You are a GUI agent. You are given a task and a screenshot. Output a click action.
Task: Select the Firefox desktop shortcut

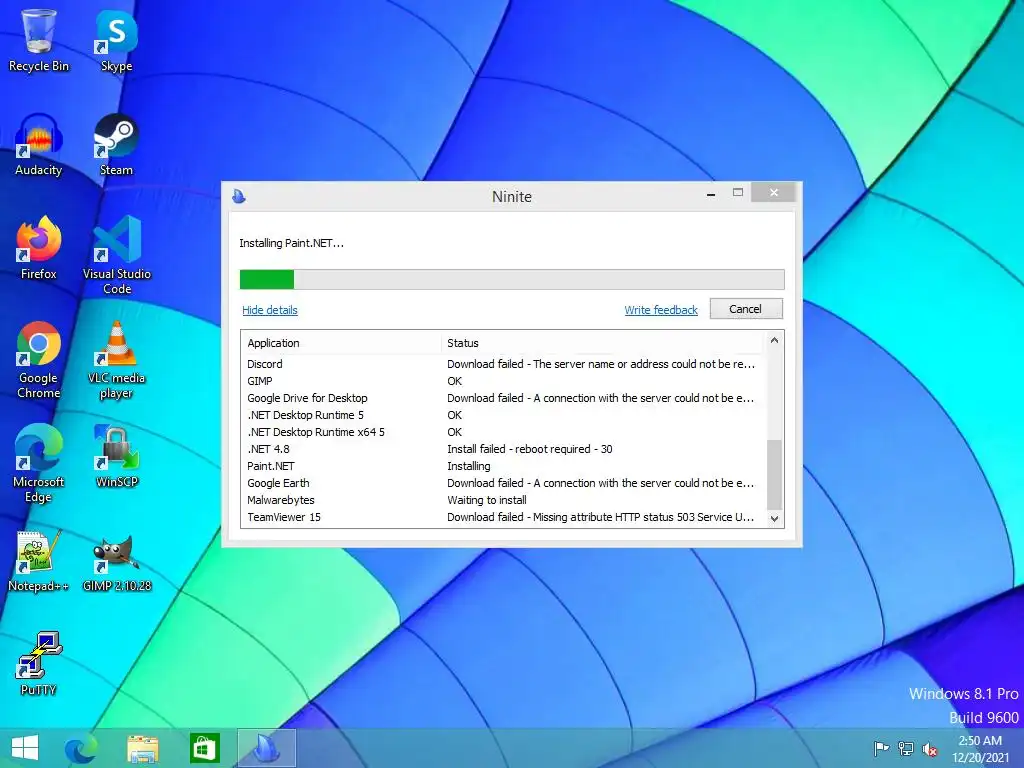pos(39,248)
